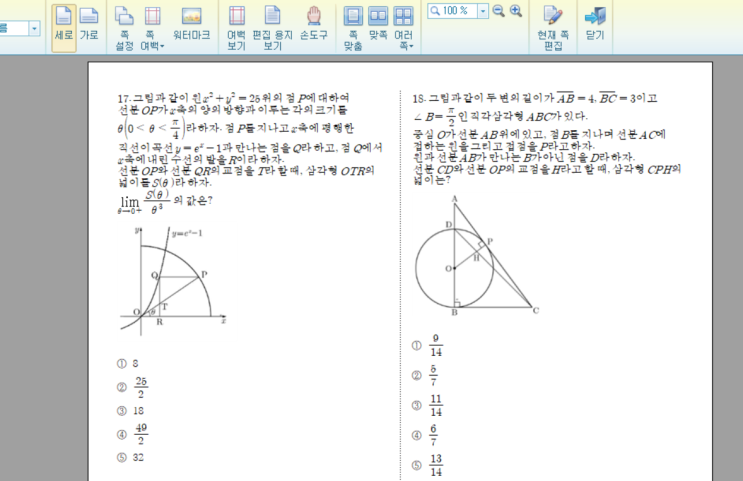Activate the 손도구 hand tool
This screenshot has height=481, width=743.
point(314,24)
